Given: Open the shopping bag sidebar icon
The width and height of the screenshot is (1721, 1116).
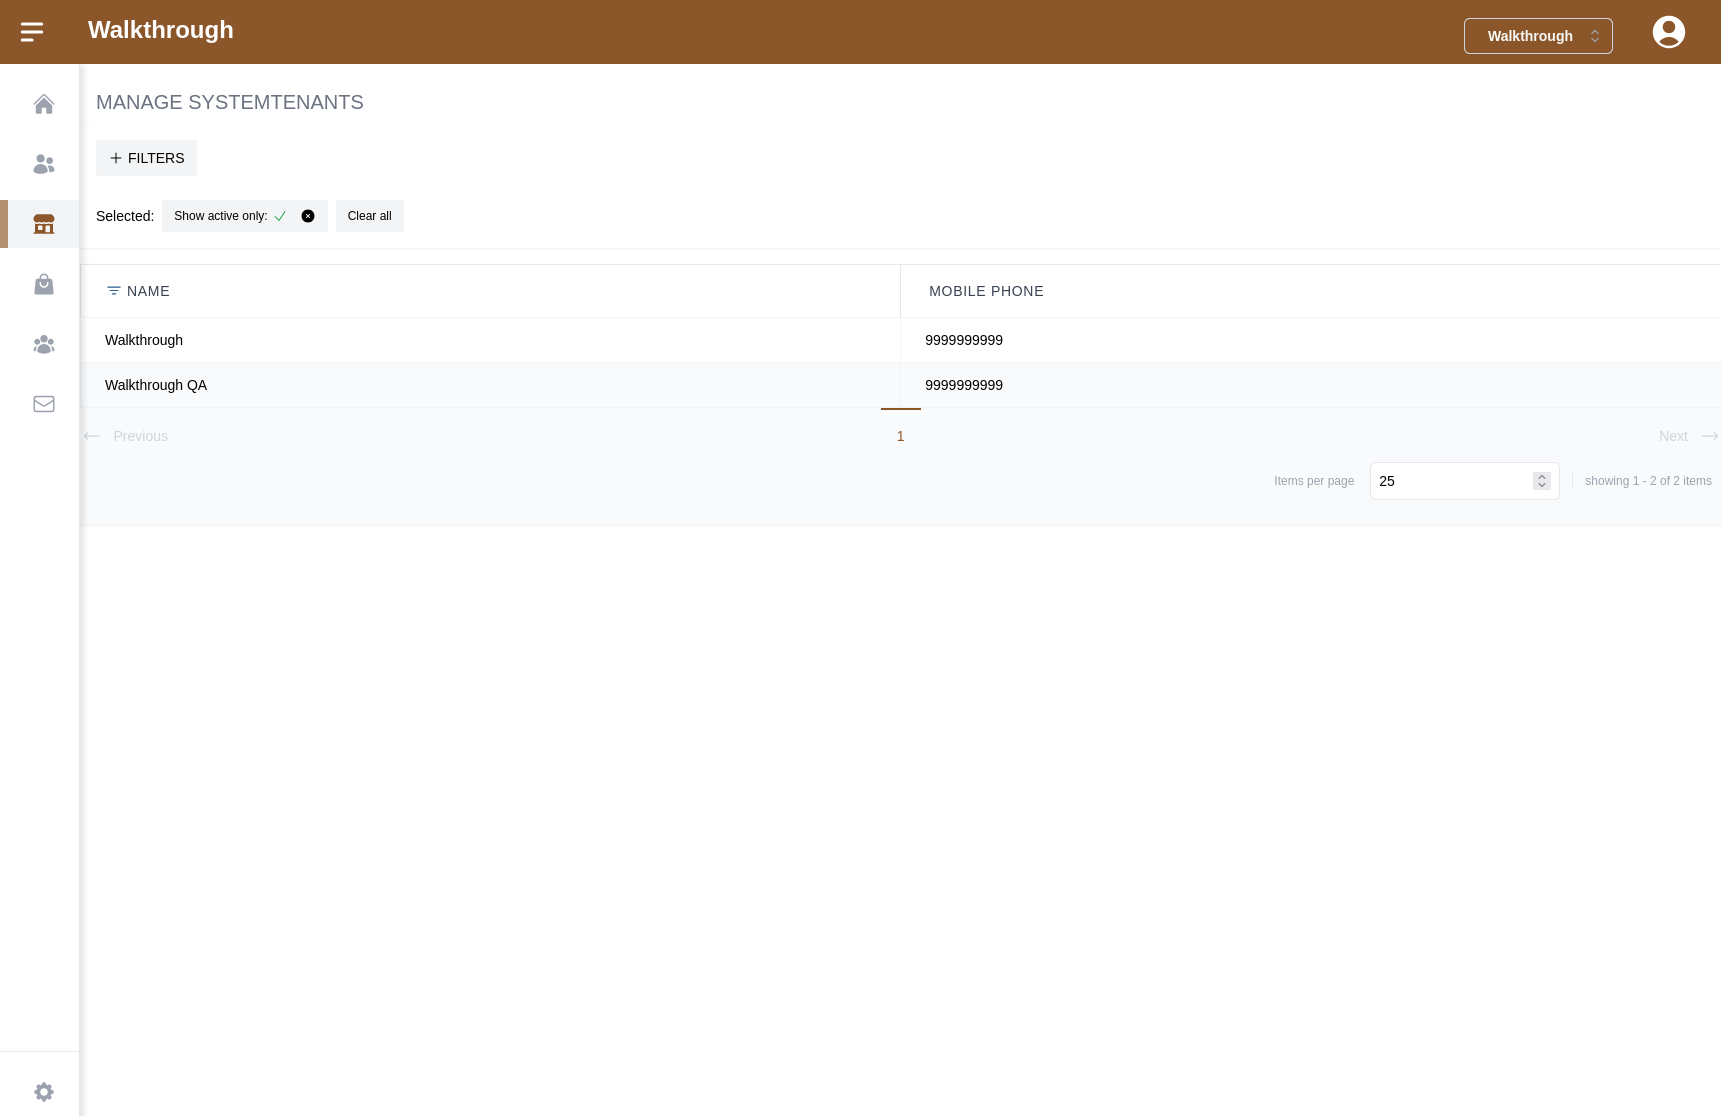Looking at the screenshot, I should coord(43,284).
